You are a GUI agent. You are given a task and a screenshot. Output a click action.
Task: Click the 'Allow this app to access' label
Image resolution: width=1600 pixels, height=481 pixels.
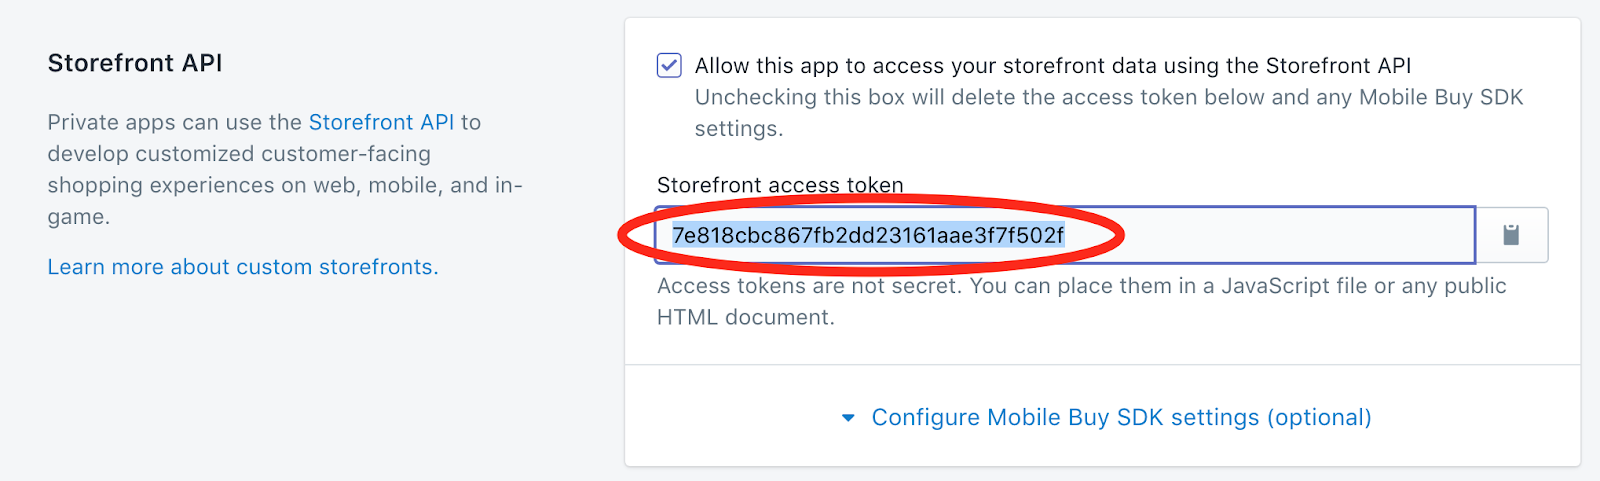(1053, 66)
